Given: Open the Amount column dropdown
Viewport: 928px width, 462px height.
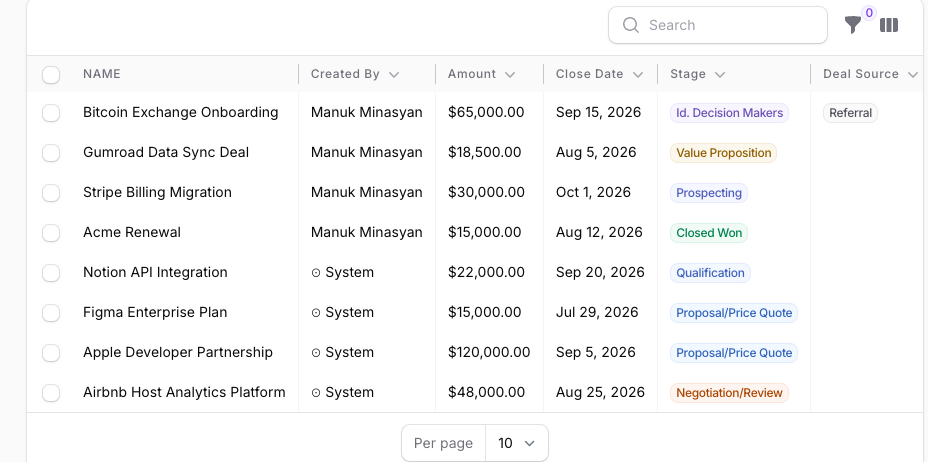Looking at the screenshot, I should point(510,75).
